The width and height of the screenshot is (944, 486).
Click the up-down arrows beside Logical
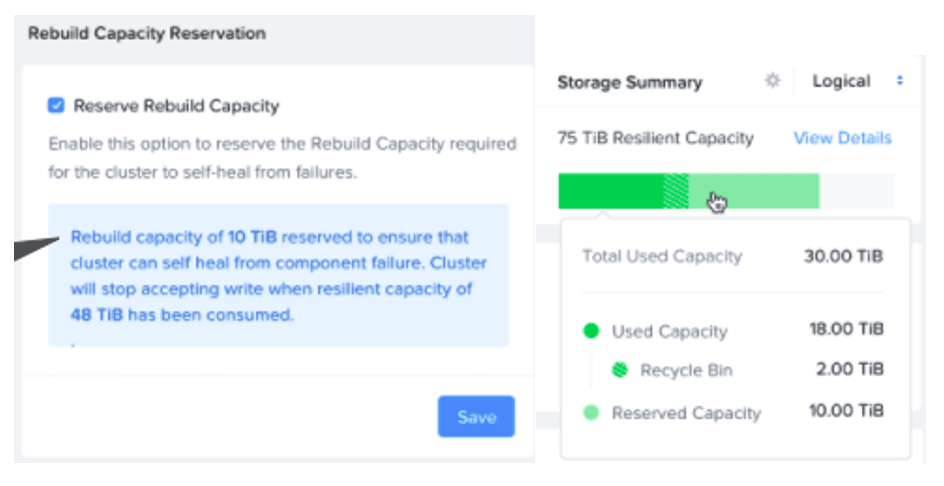click(899, 81)
